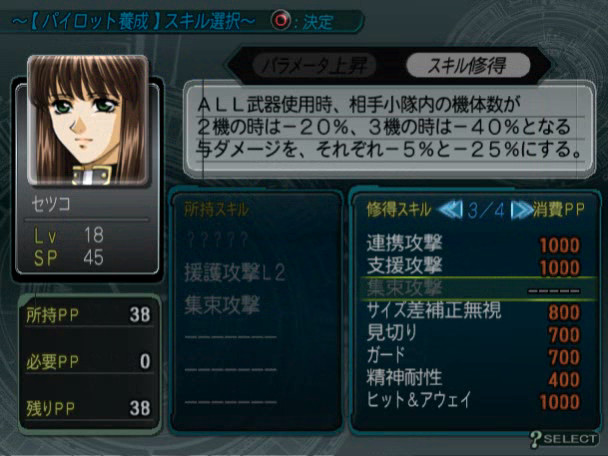Select 支援攻撃 skill costing 1000 PP
608x456 pixels.
coord(473,266)
